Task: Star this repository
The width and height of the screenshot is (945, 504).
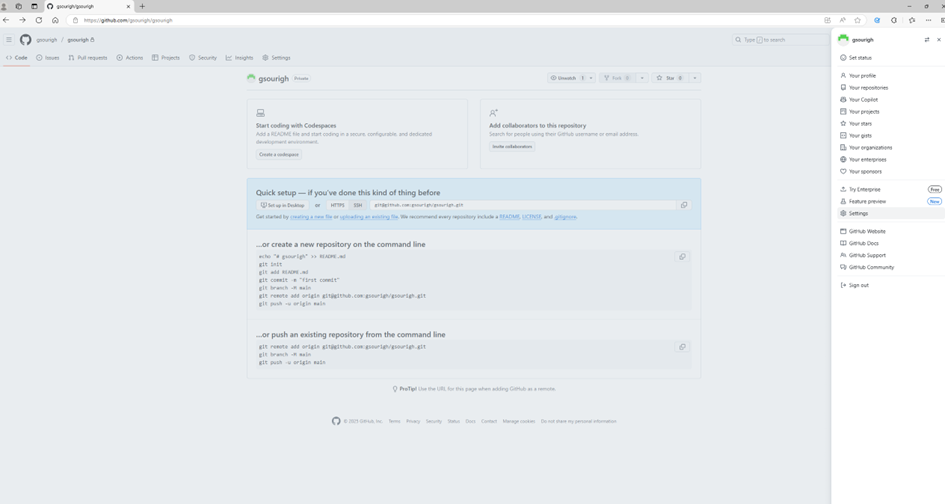Action: pos(669,78)
